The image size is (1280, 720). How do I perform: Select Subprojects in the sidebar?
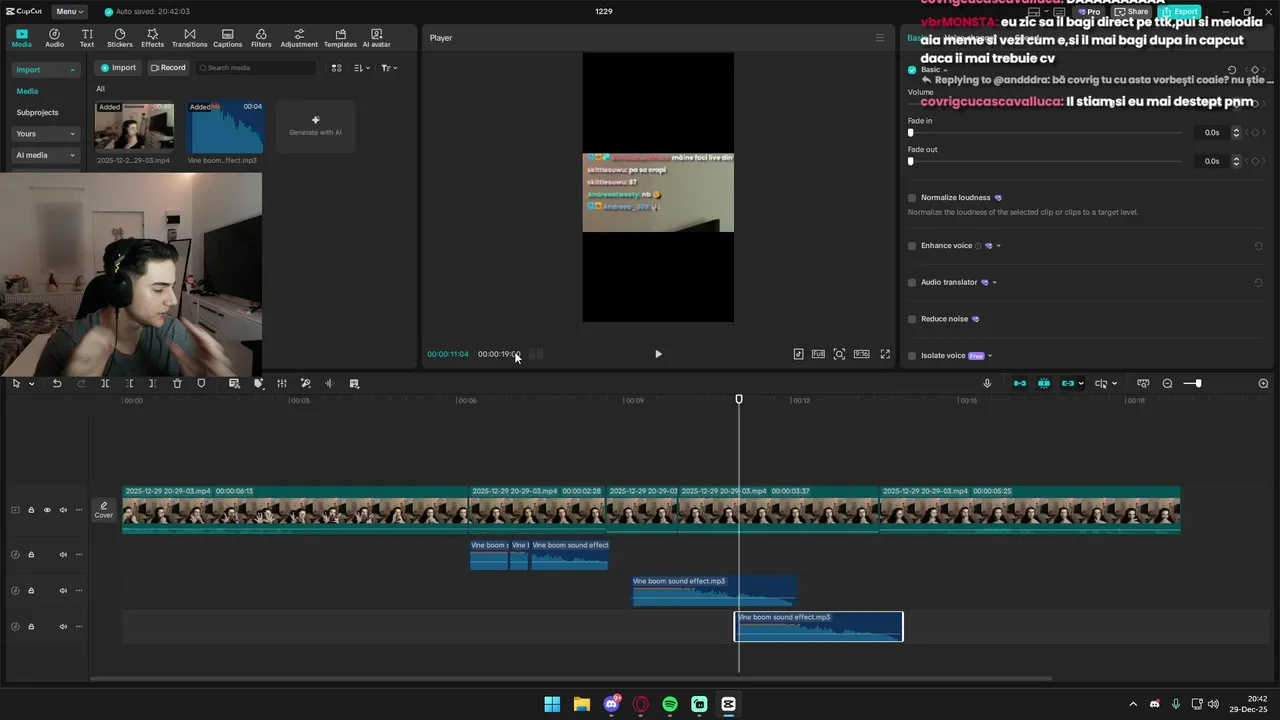pyautogui.click(x=37, y=112)
